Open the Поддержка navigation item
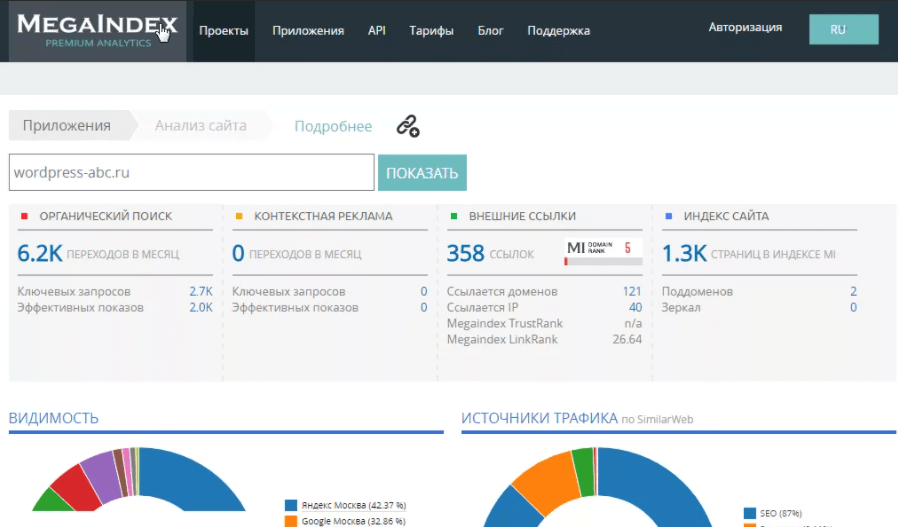Image resolution: width=898 pixels, height=527 pixels. coord(558,30)
